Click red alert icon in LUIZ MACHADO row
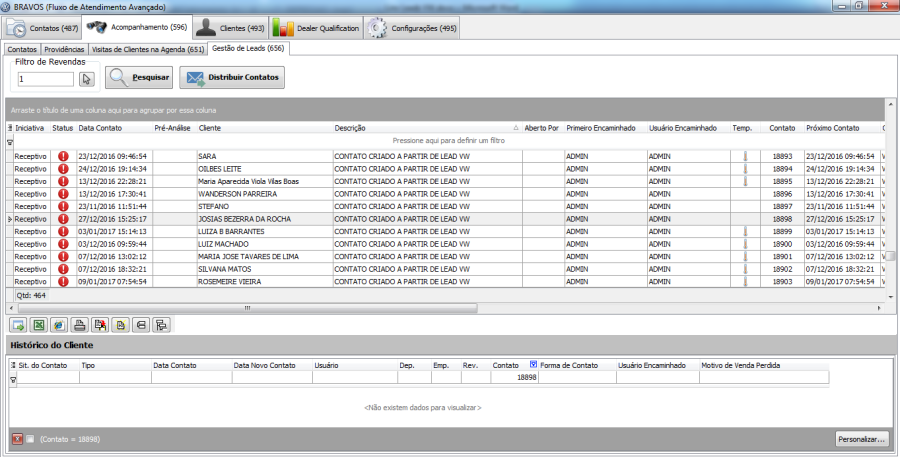The height and width of the screenshot is (457, 900). [63, 244]
